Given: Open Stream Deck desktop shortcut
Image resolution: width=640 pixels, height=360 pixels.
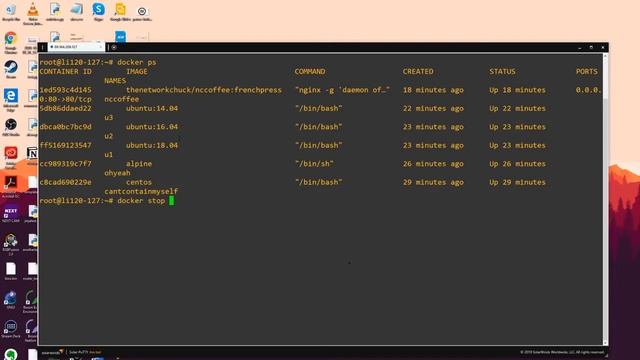Looking at the screenshot, I should pos(11,329).
